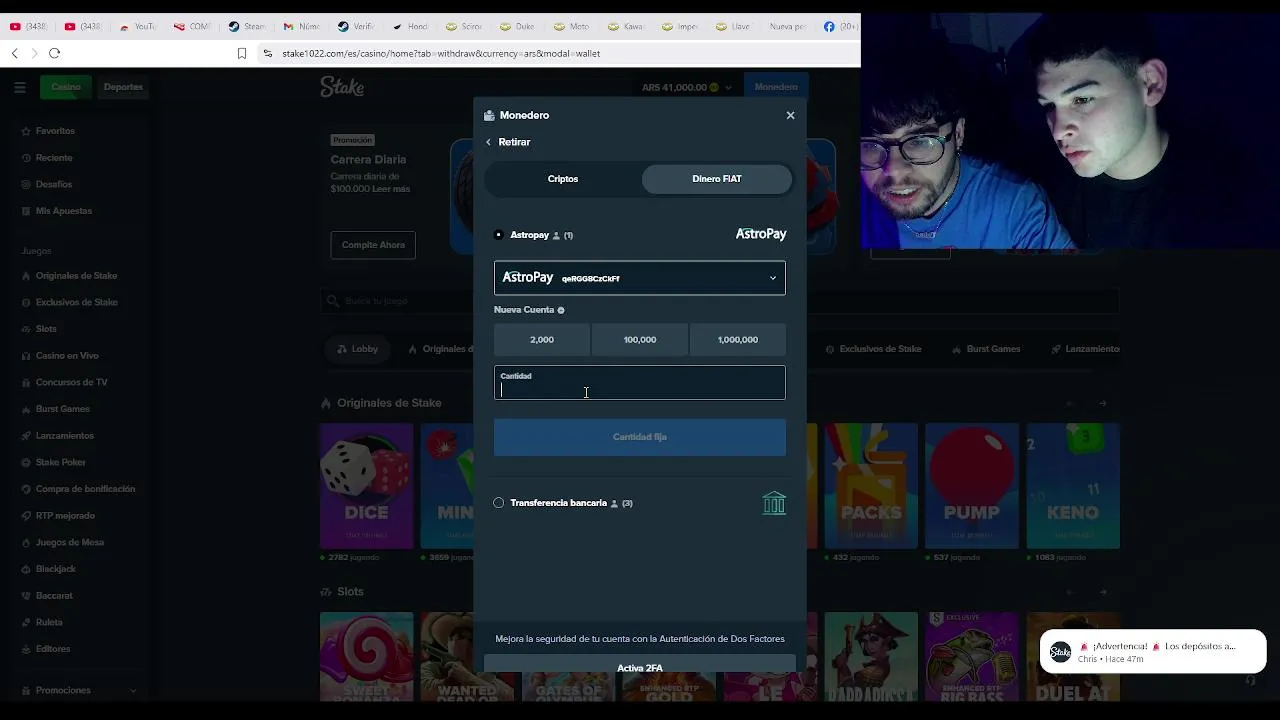
Task: Click the Stake logo in the header
Action: click(342, 87)
